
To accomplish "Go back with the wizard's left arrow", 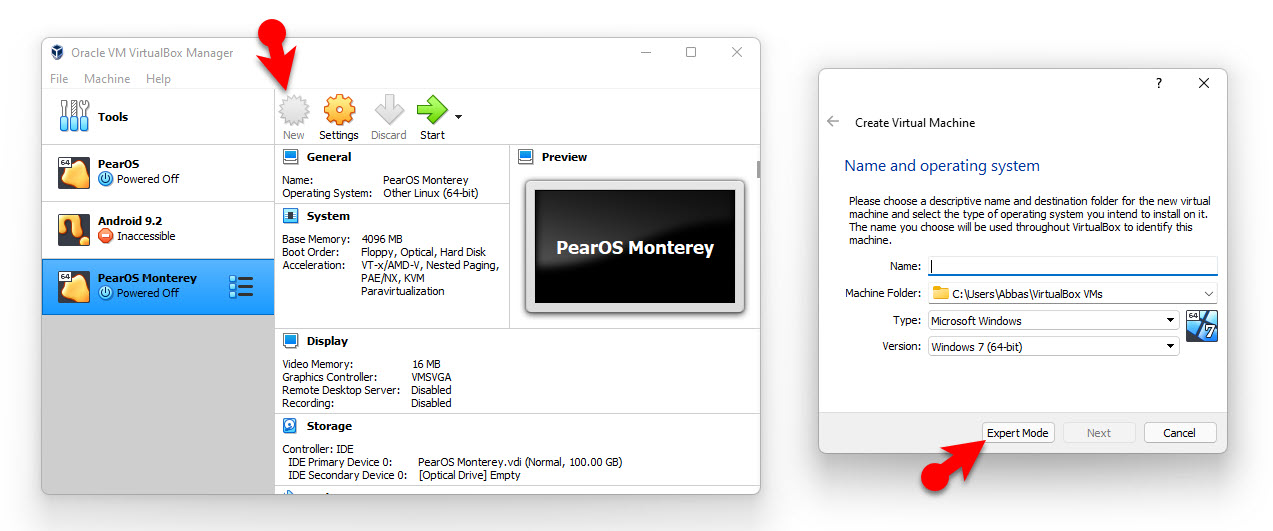I will [833, 122].
